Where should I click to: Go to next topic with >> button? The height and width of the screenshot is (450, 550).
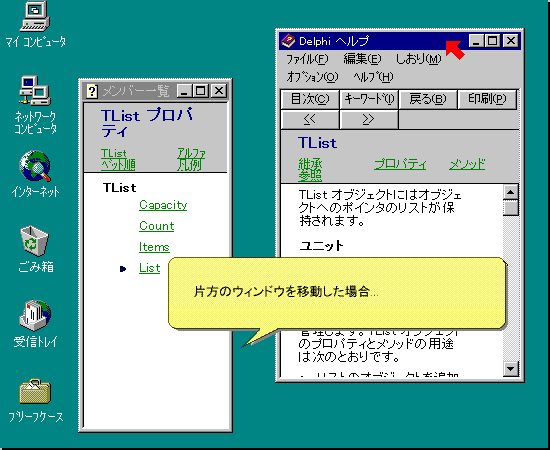click(x=369, y=120)
